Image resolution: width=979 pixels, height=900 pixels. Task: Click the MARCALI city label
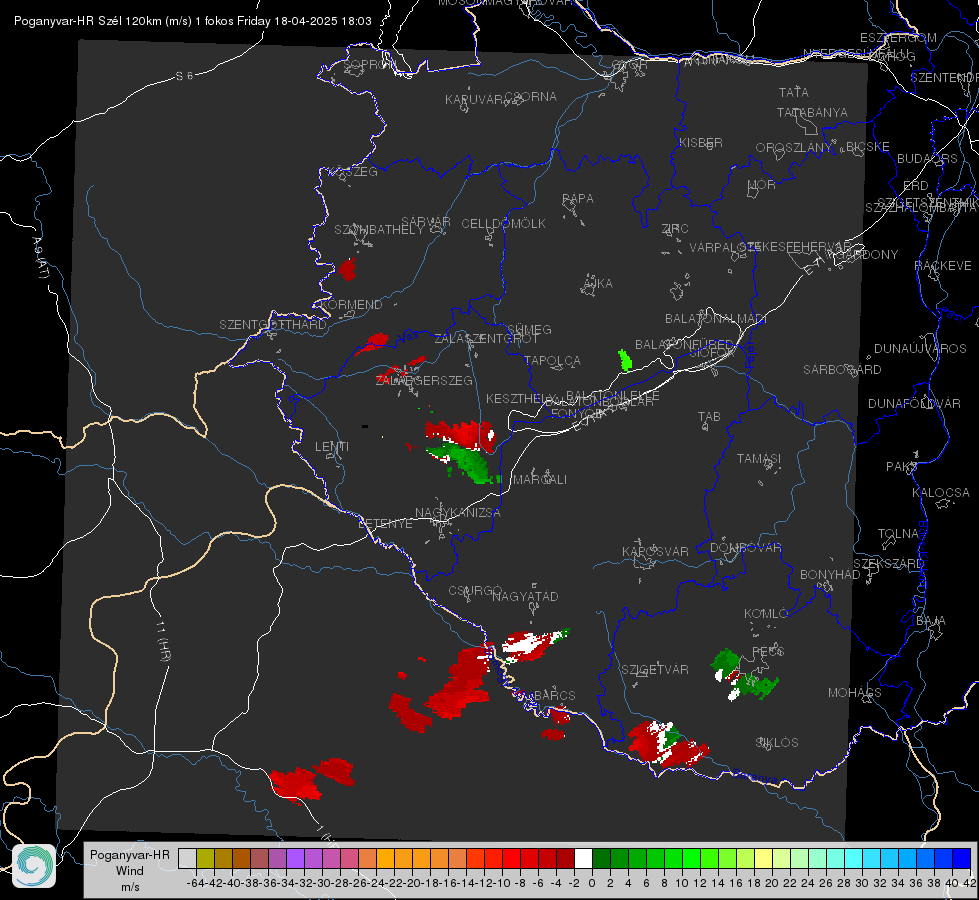(539, 480)
